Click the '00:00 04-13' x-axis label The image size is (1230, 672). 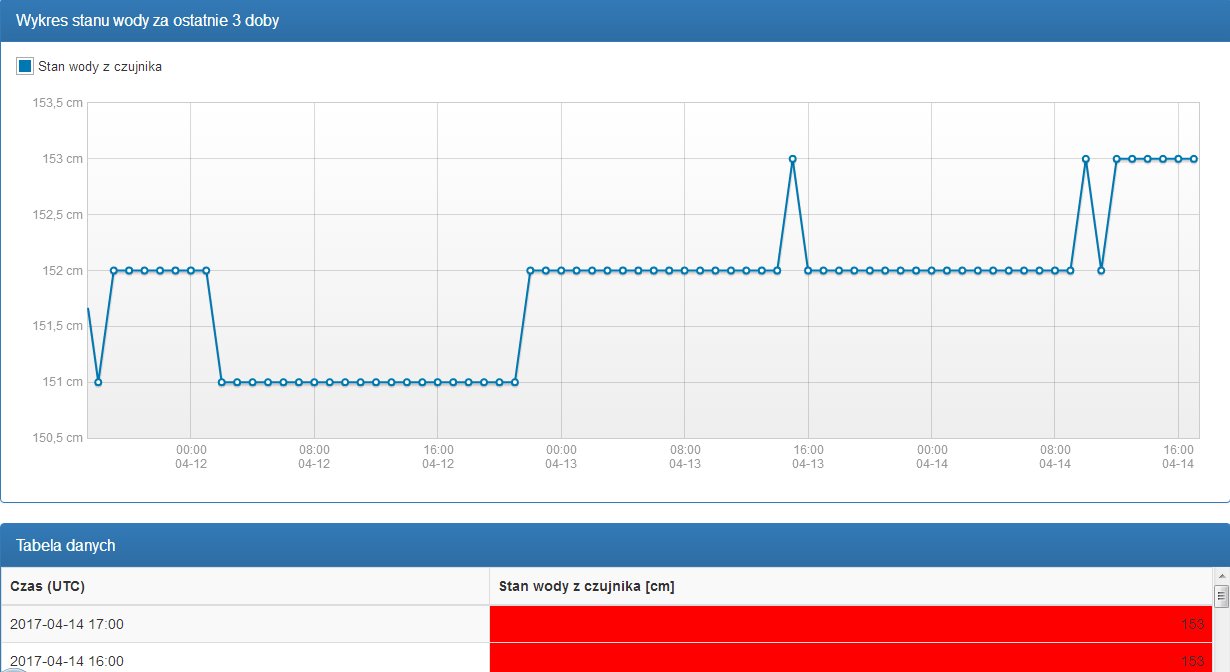(561, 457)
